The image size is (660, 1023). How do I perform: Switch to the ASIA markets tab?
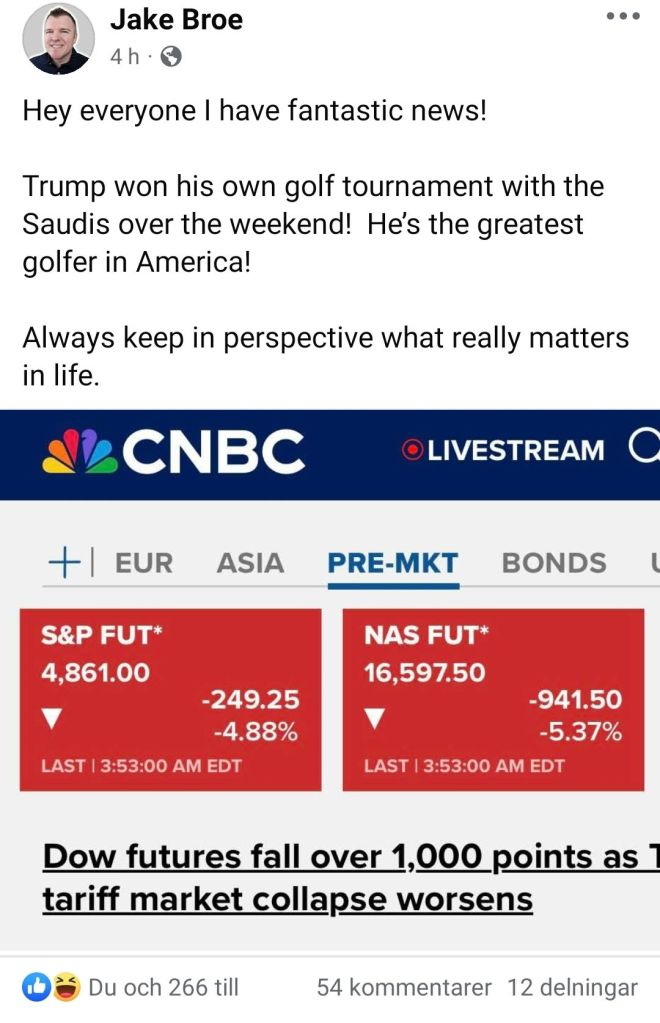tap(250, 563)
